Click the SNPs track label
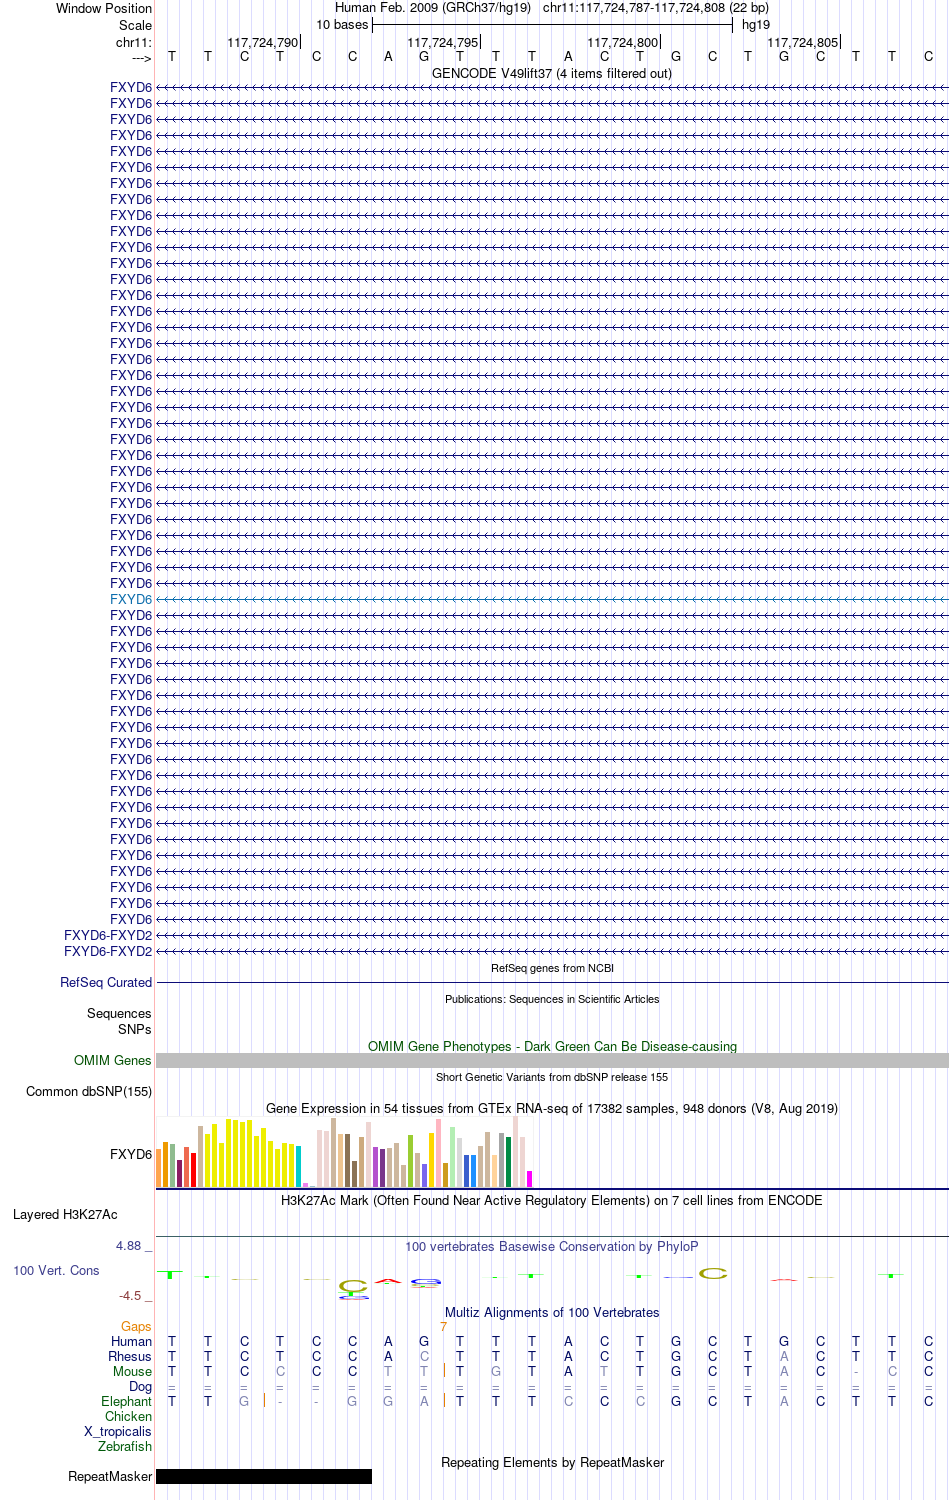Viewport: 950px width, 1500px height. (135, 1029)
